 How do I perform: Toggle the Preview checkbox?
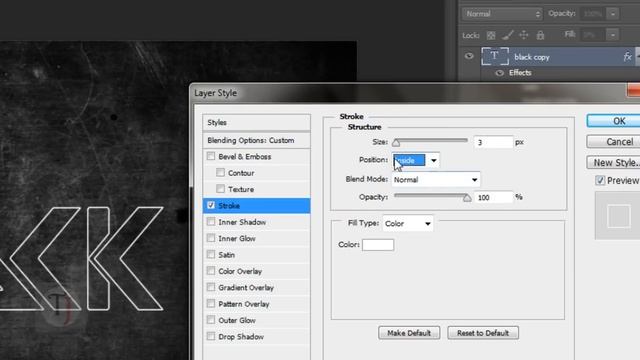[600, 180]
